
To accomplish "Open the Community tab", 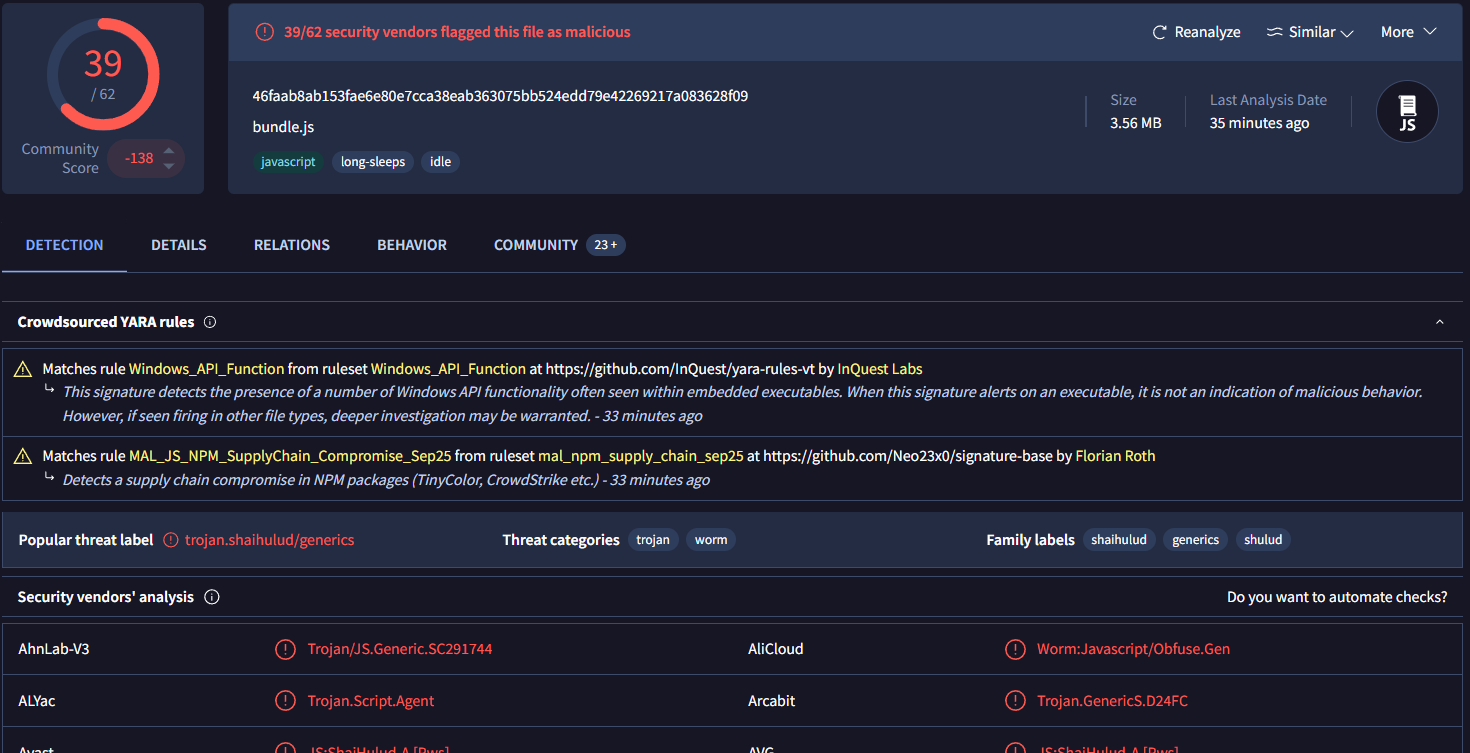I will coord(559,245).
